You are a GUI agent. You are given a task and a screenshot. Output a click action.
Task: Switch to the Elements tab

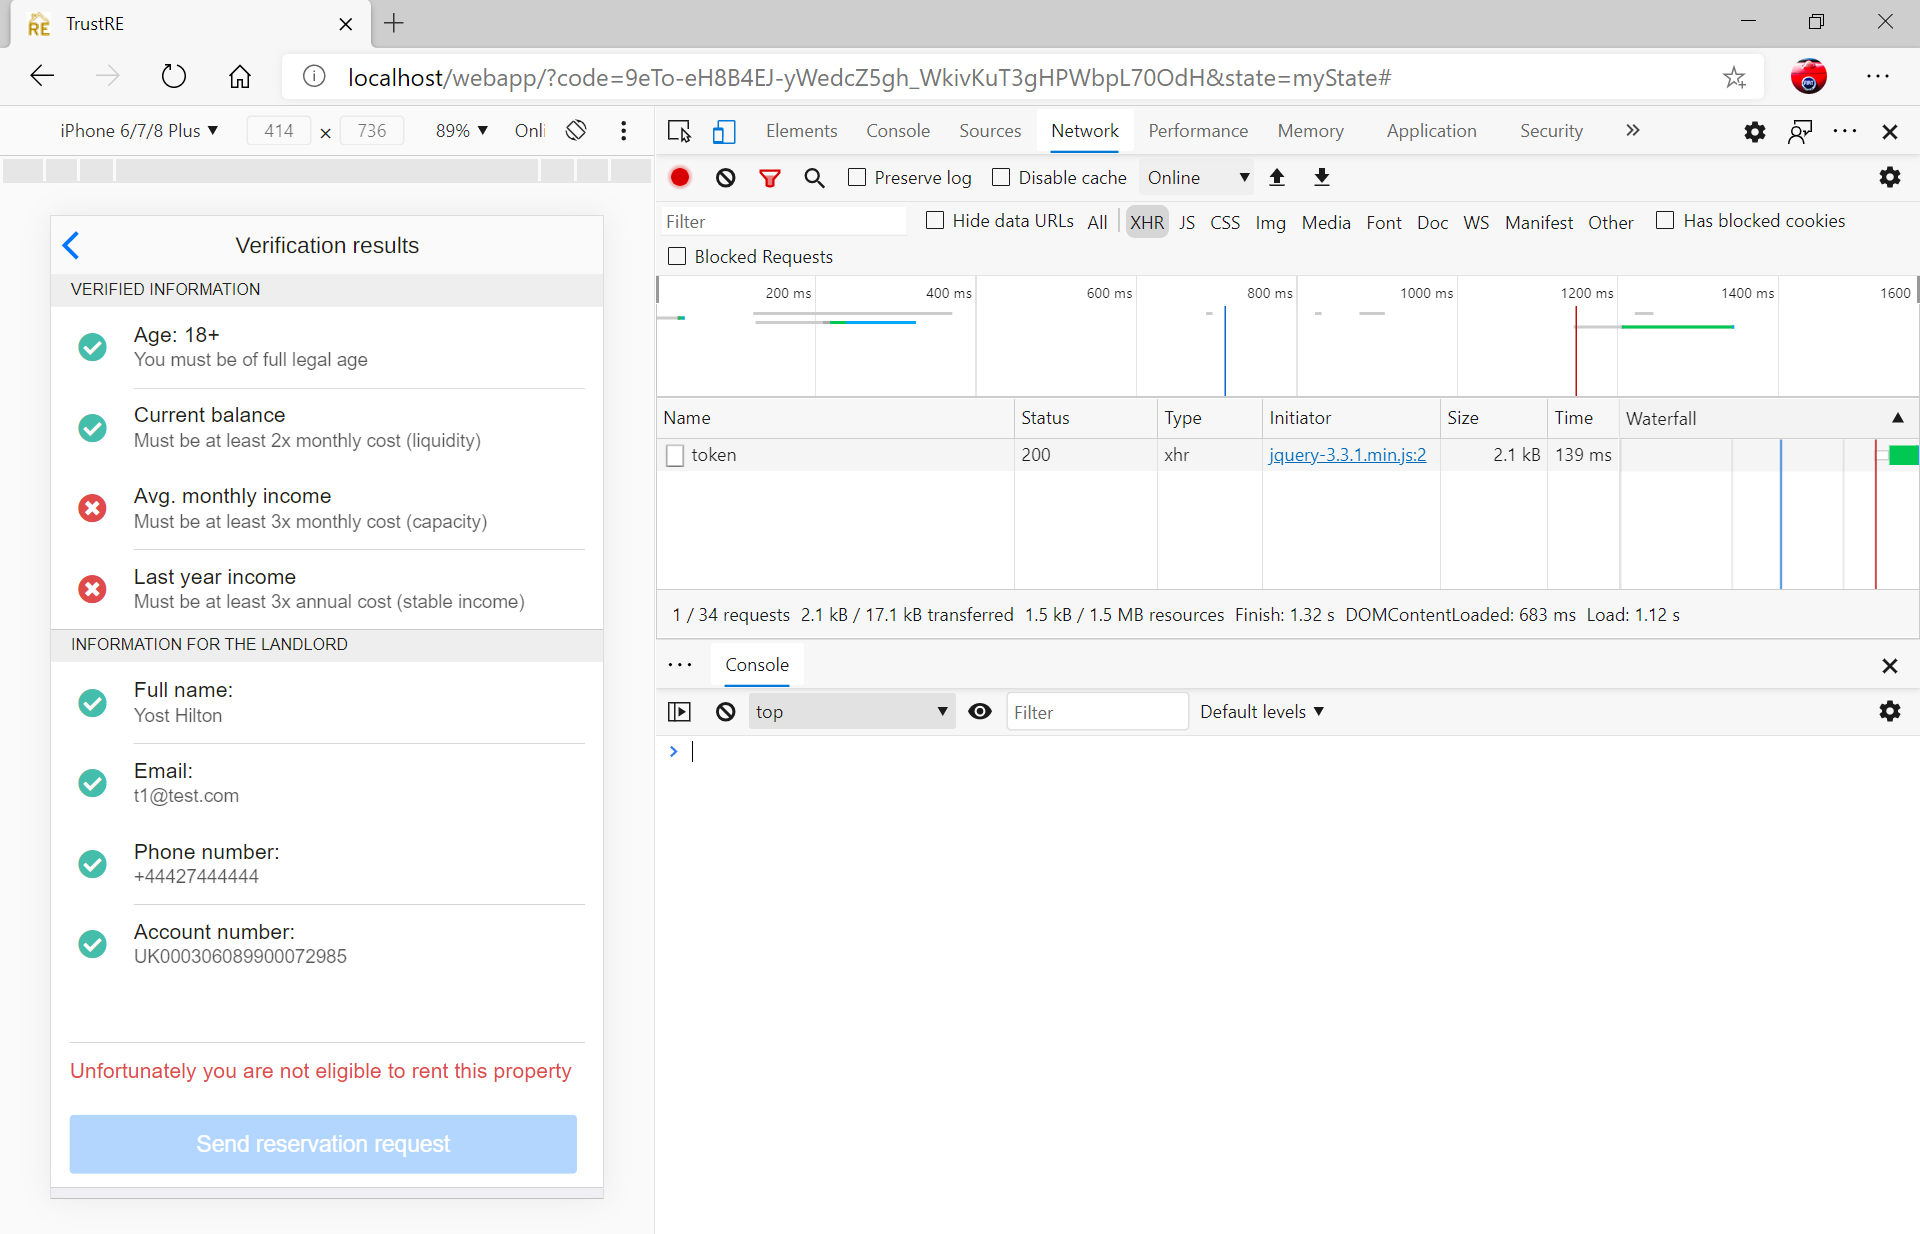click(x=801, y=131)
